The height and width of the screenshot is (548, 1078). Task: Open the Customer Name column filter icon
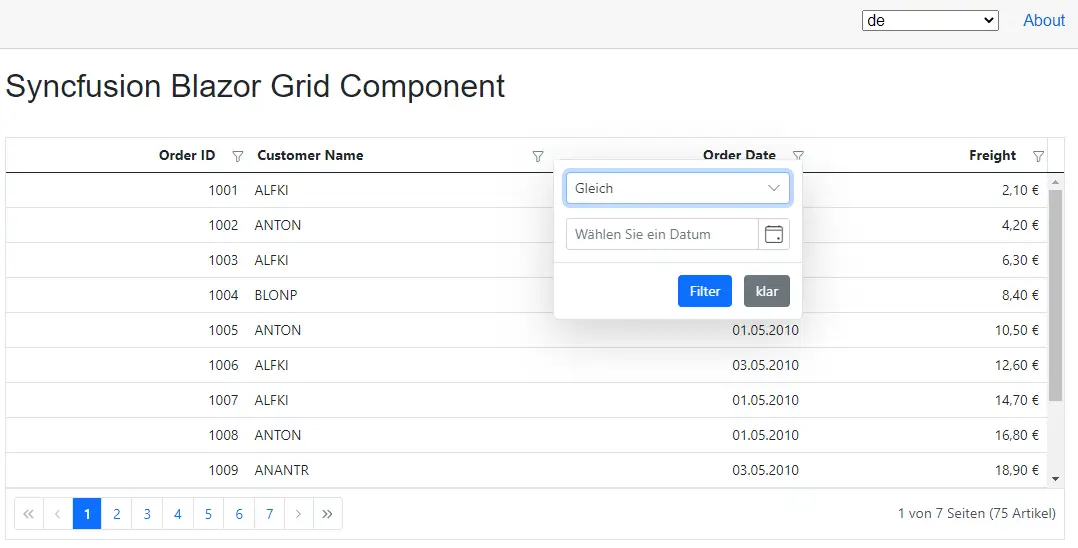pyautogui.click(x=538, y=157)
